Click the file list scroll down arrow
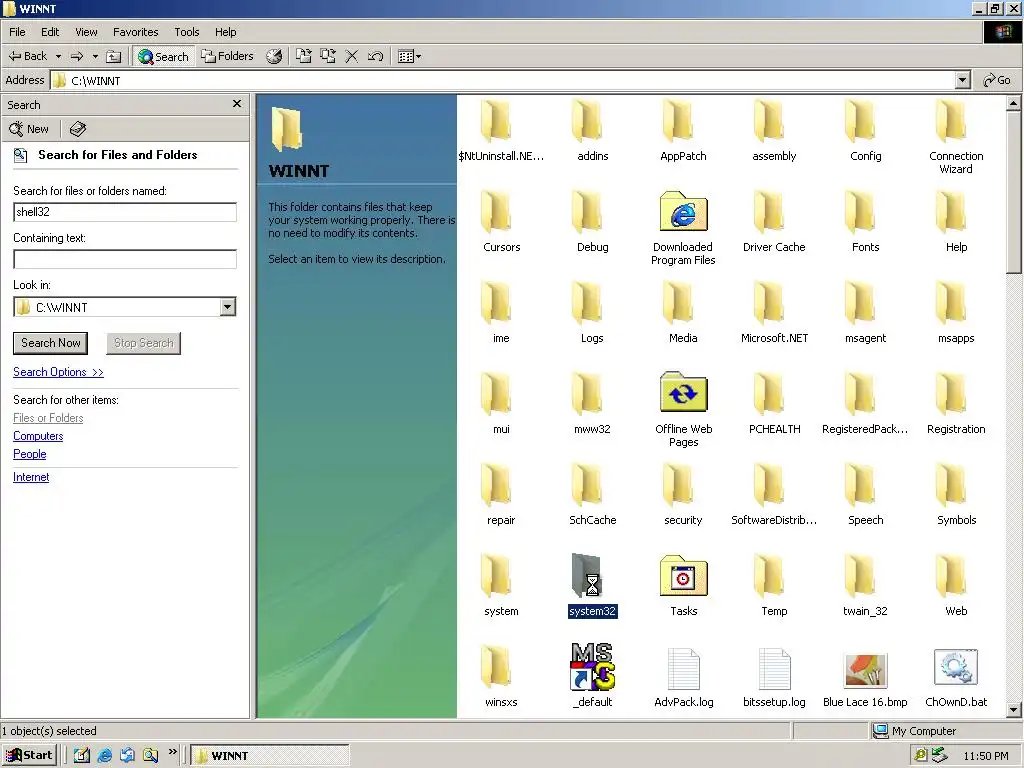1024x768 pixels. point(1013,710)
